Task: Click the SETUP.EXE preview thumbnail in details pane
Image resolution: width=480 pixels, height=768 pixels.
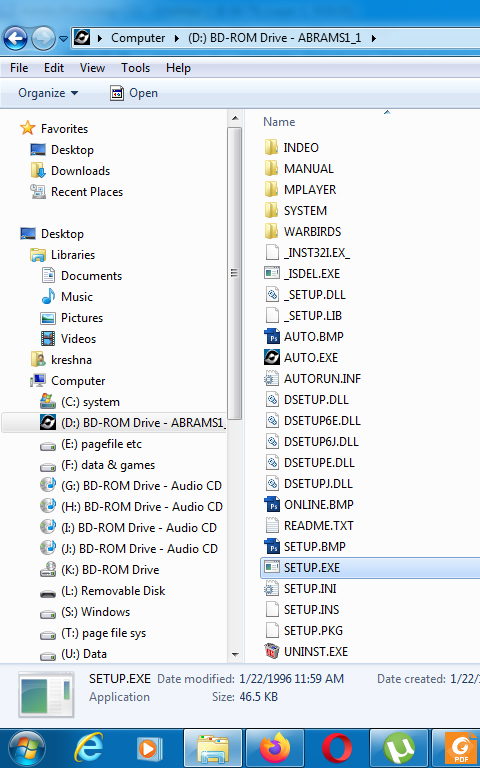Action: [x=47, y=695]
